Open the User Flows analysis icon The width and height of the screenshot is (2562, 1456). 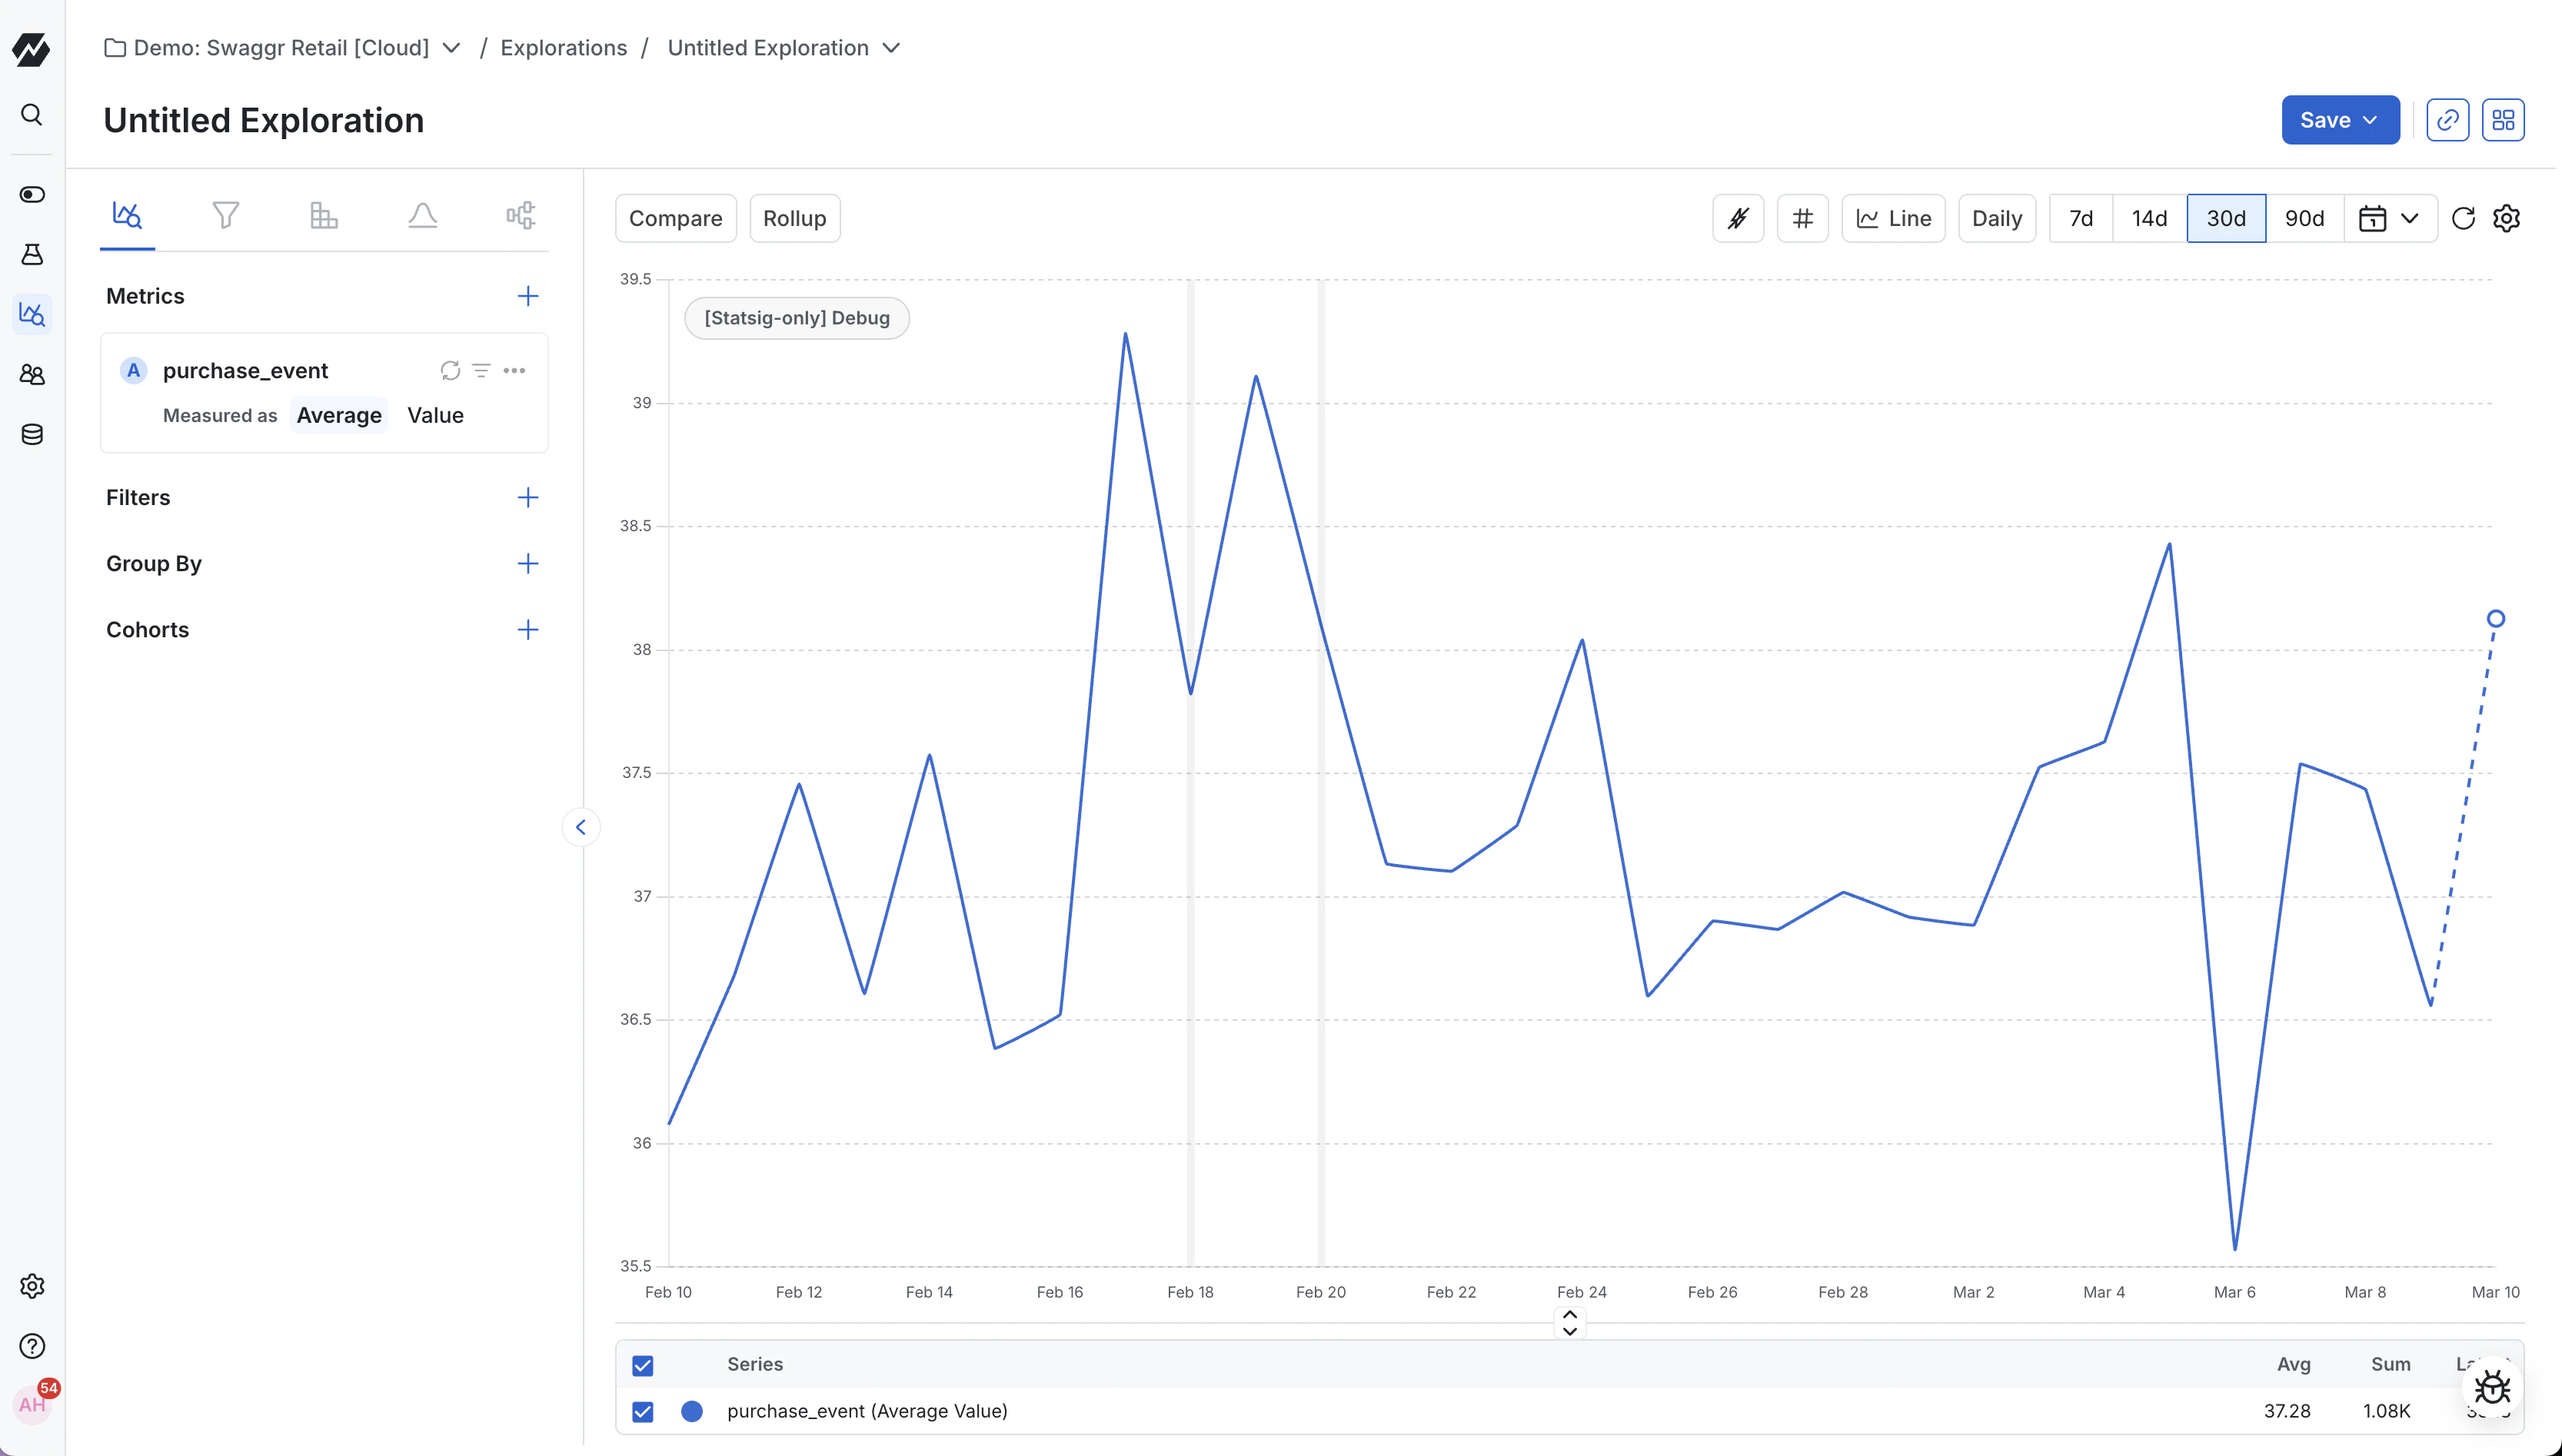click(521, 214)
